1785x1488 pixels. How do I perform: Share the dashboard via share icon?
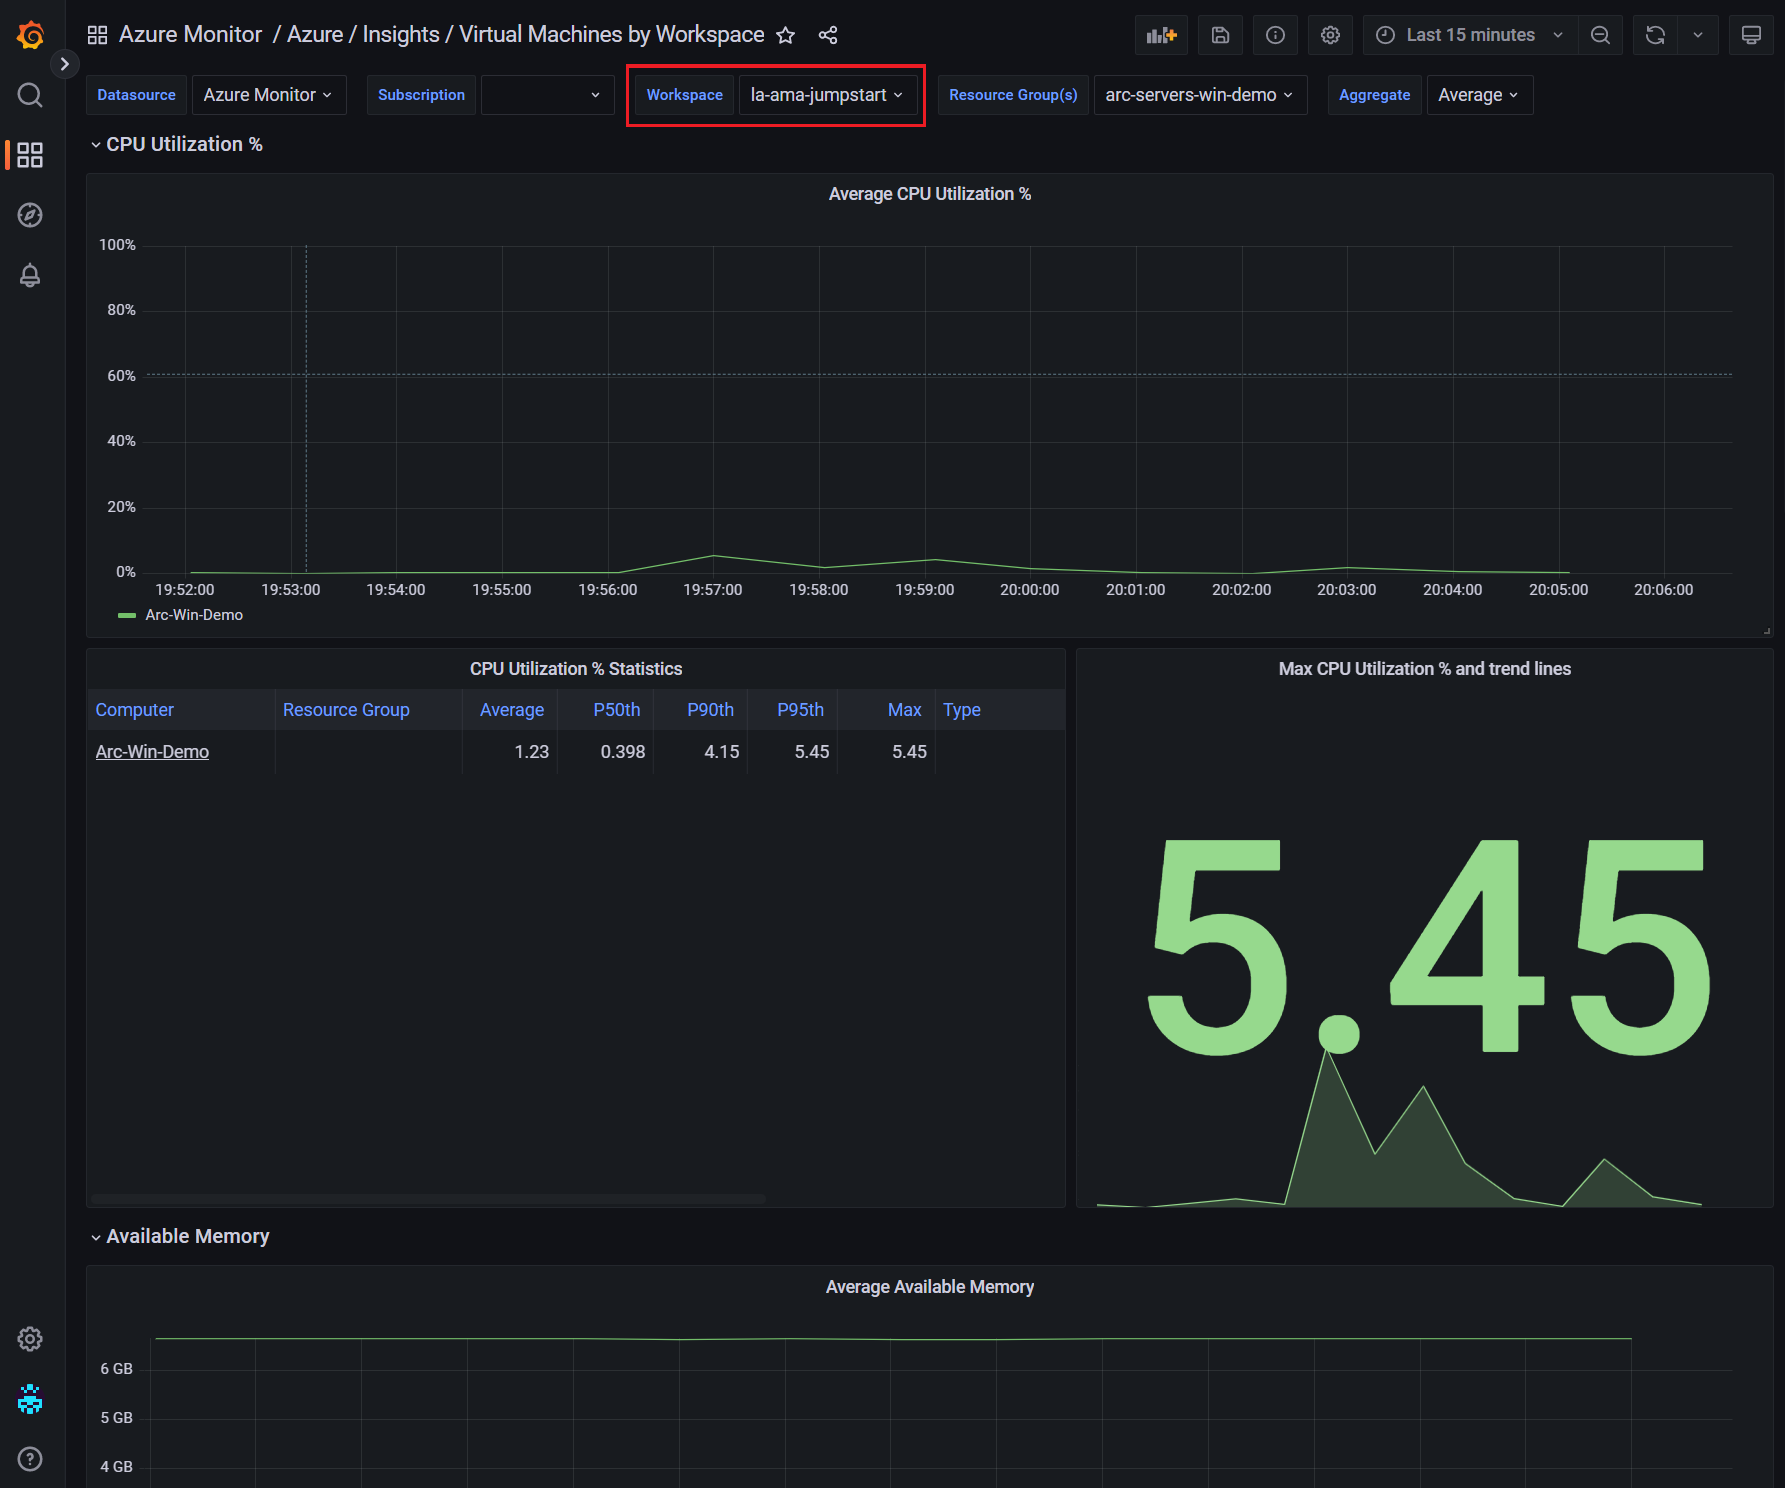828,35
